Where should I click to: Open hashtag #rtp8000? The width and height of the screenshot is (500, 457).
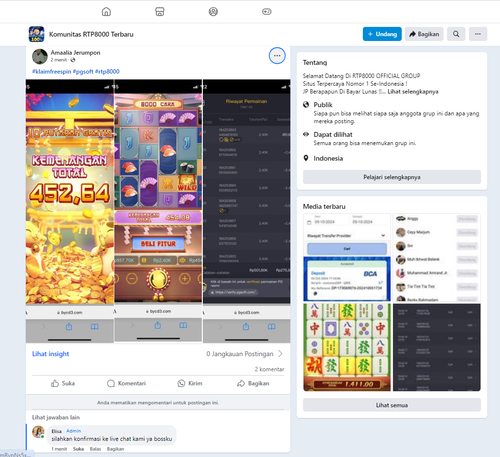(107, 71)
